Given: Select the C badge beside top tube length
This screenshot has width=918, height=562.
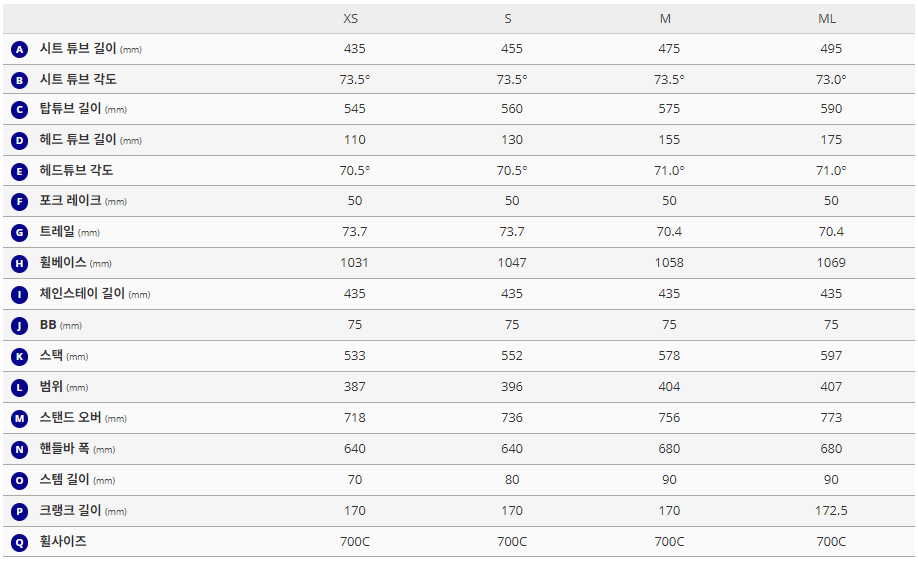Looking at the screenshot, I should (19, 110).
